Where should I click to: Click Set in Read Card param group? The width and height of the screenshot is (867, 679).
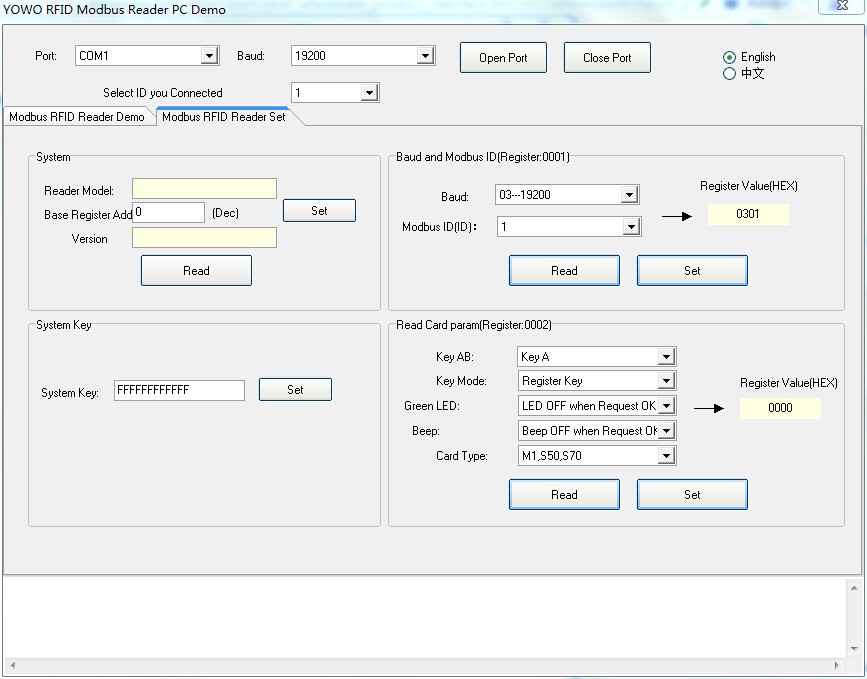[692, 495]
